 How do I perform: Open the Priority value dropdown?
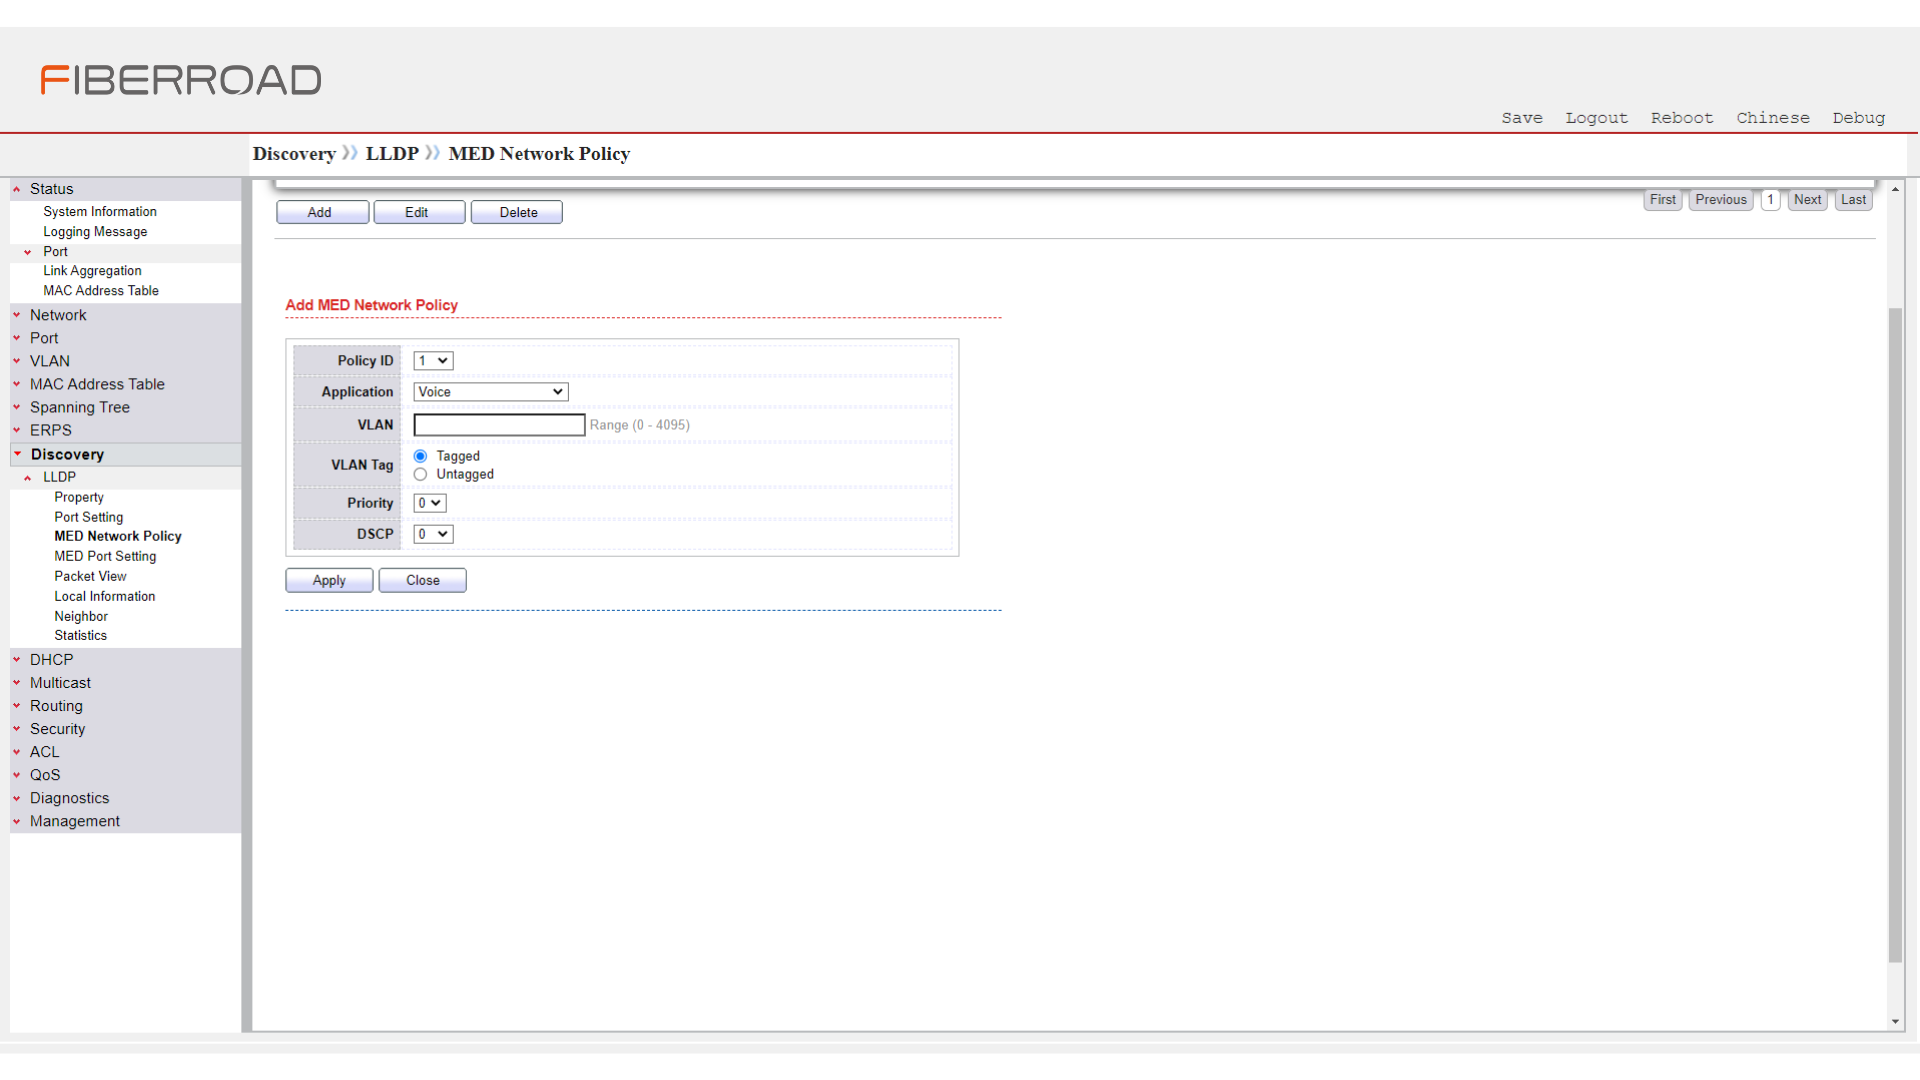430,503
